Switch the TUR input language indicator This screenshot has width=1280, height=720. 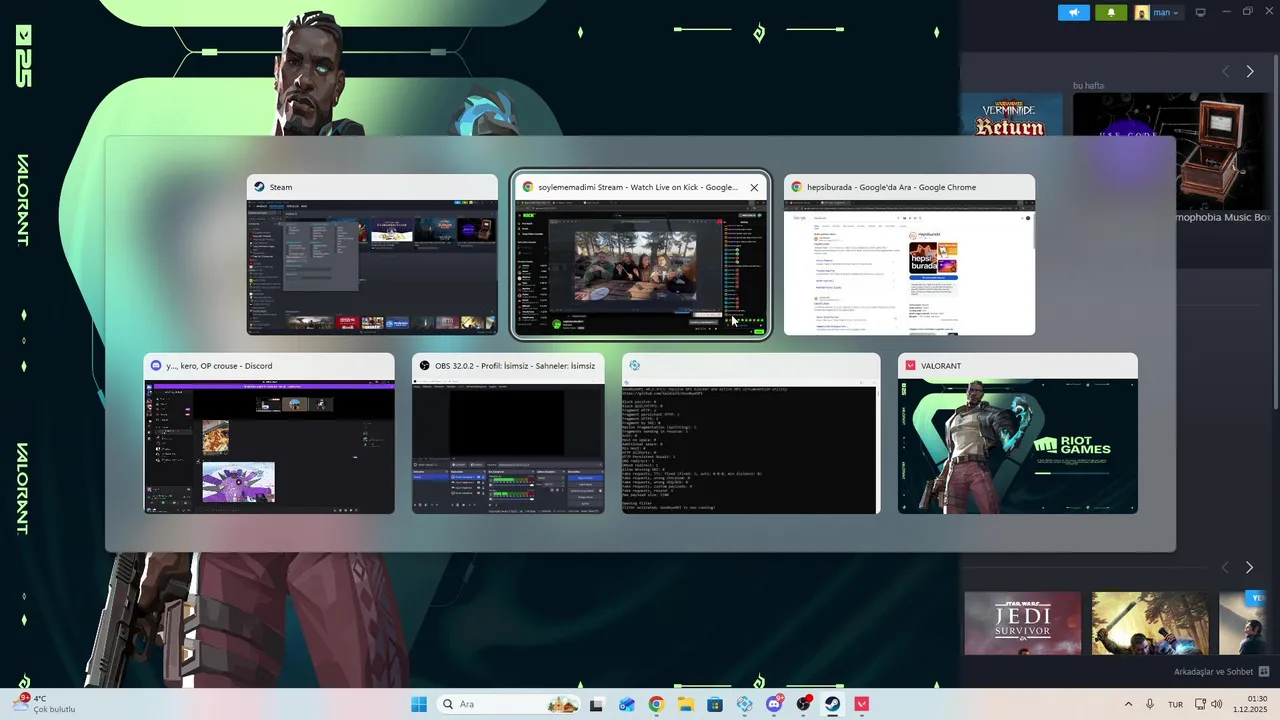click(1176, 704)
